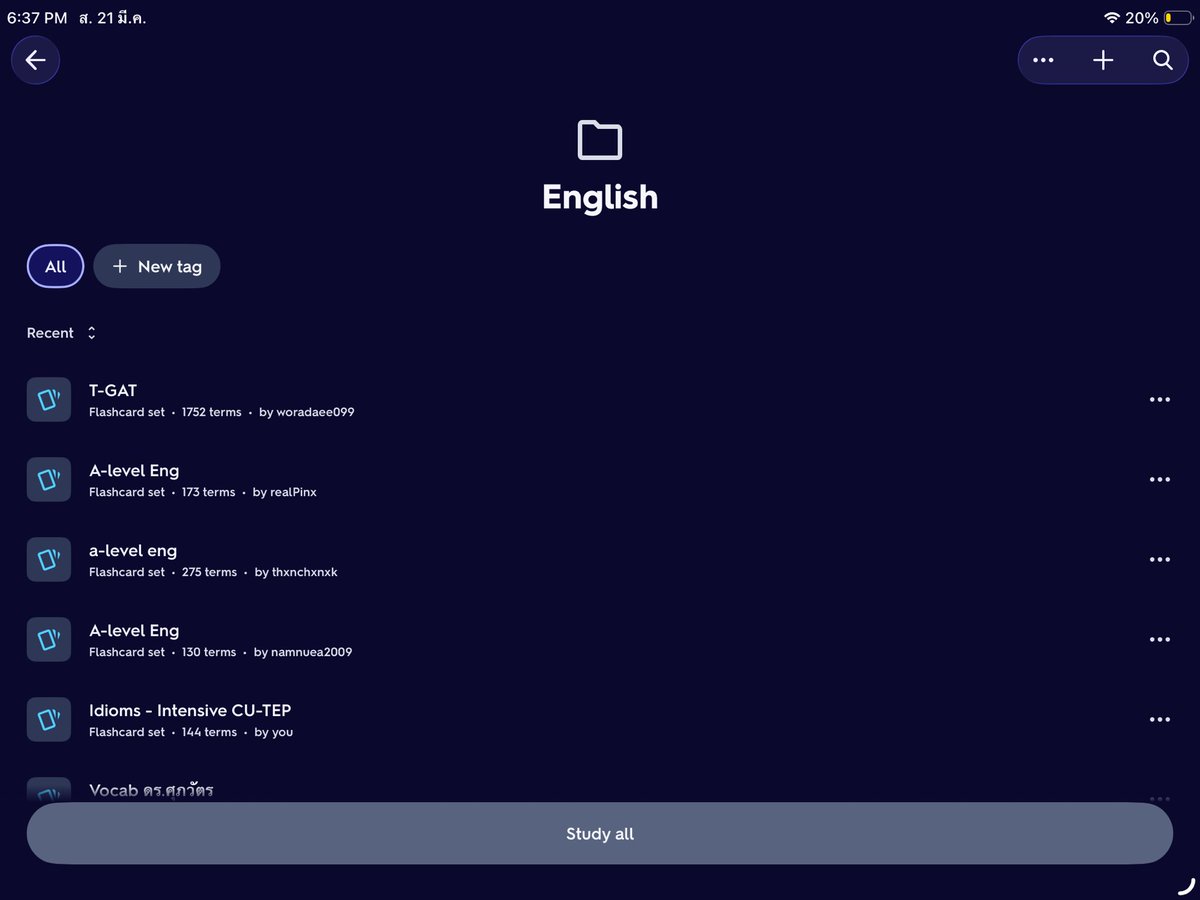Click the 1752 terms label
Image resolution: width=1200 pixels, height=900 pixels.
click(212, 412)
